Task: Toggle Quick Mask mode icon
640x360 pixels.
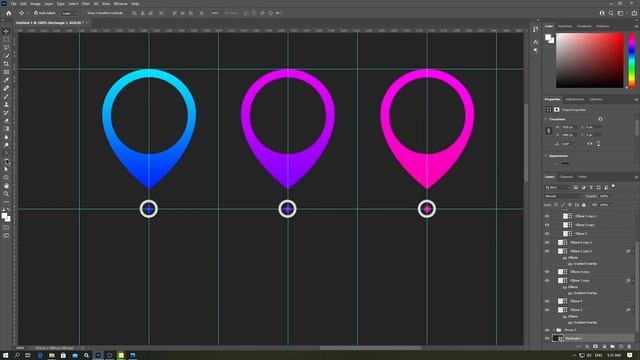Action: tap(6, 227)
